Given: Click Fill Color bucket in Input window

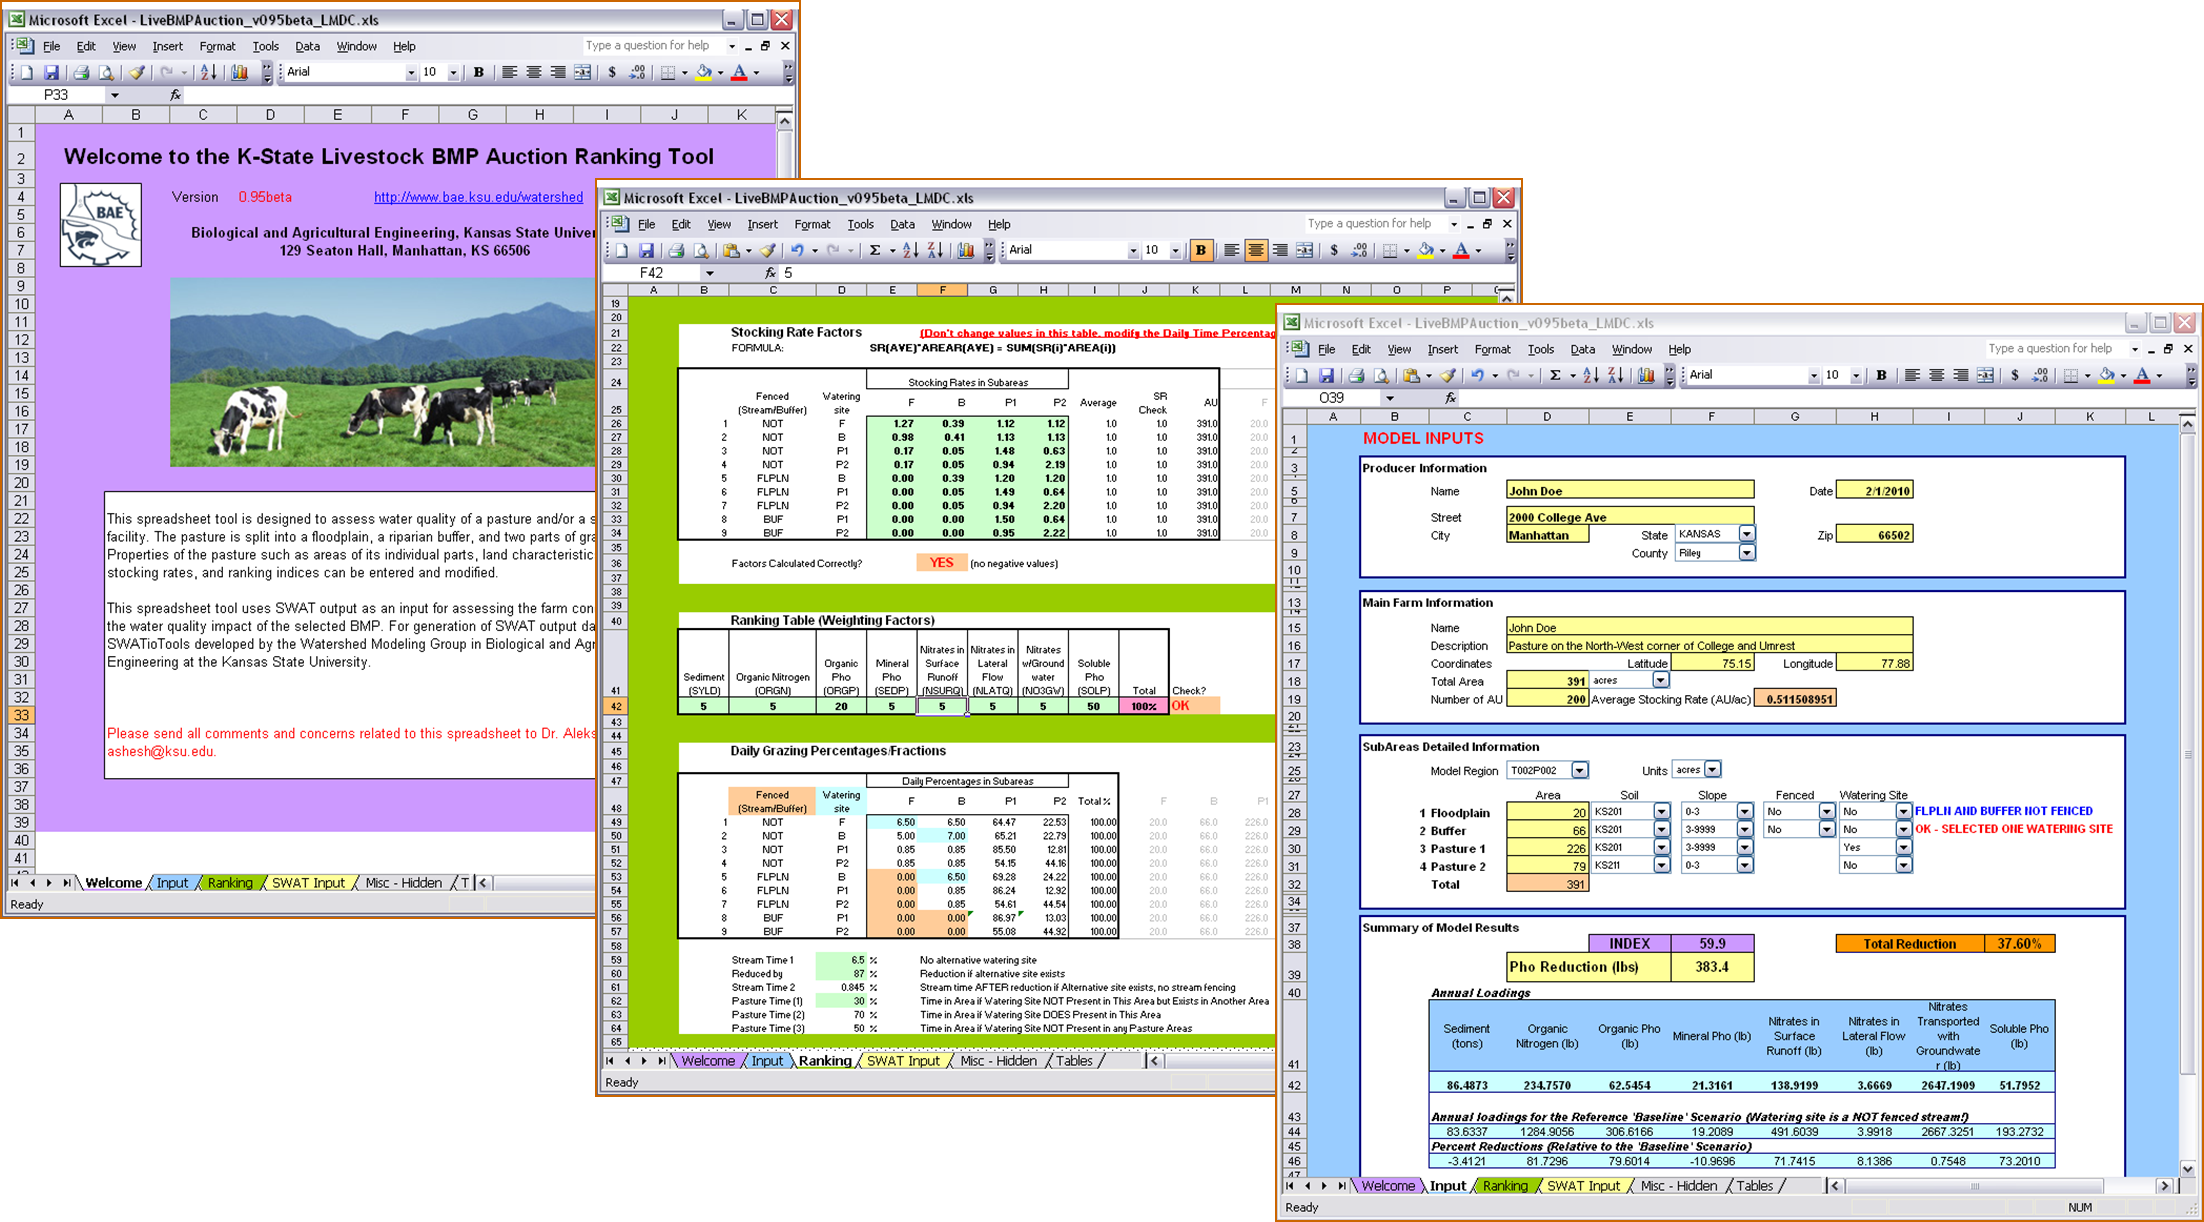Looking at the screenshot, I should coord(2106,376).
